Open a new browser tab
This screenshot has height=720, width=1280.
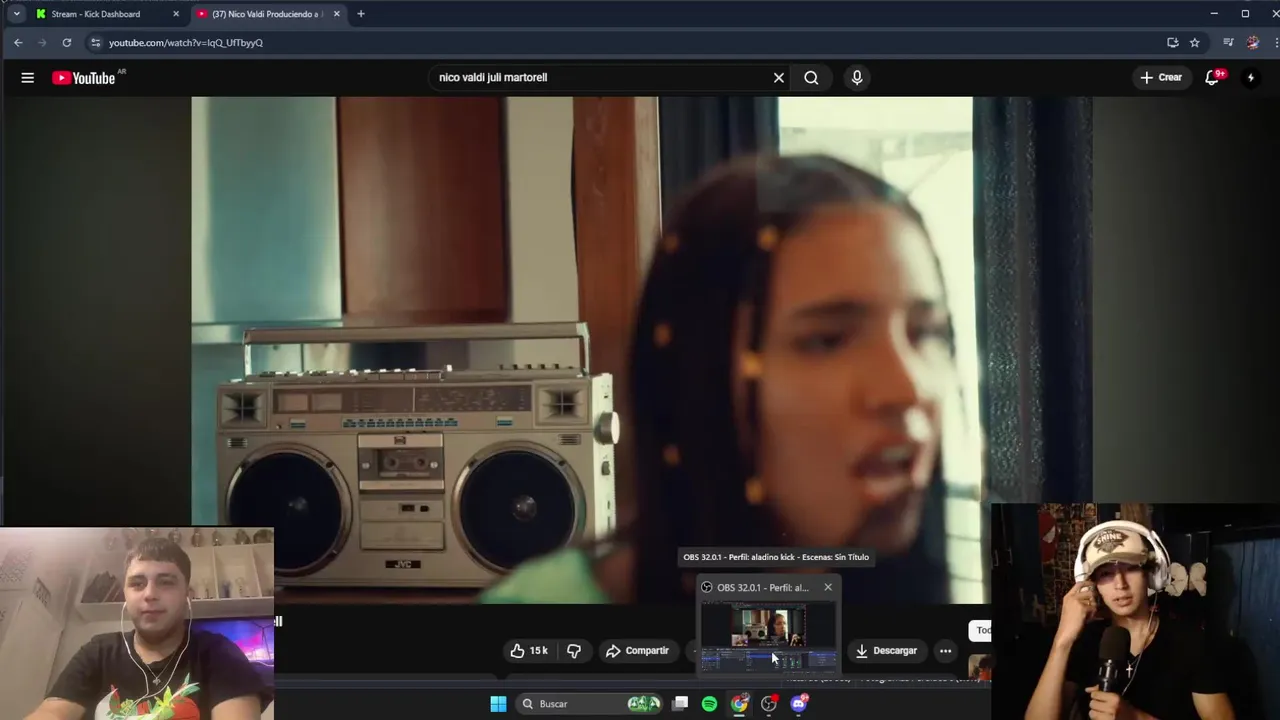coord(361,14)
